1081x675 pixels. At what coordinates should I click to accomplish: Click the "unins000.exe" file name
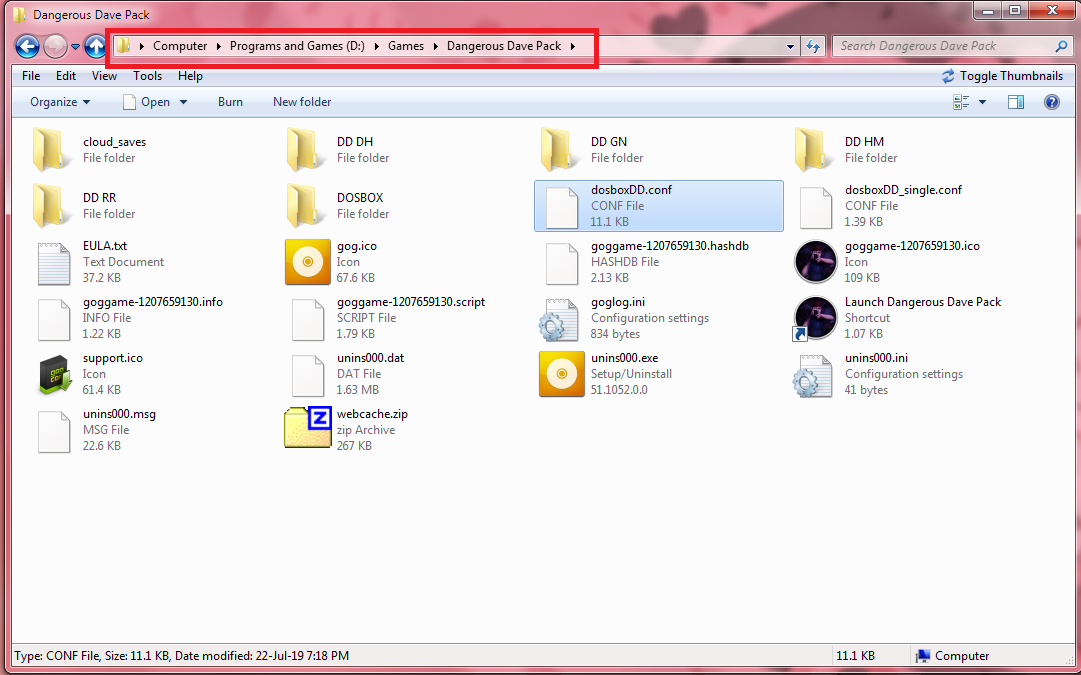point(625,358)
